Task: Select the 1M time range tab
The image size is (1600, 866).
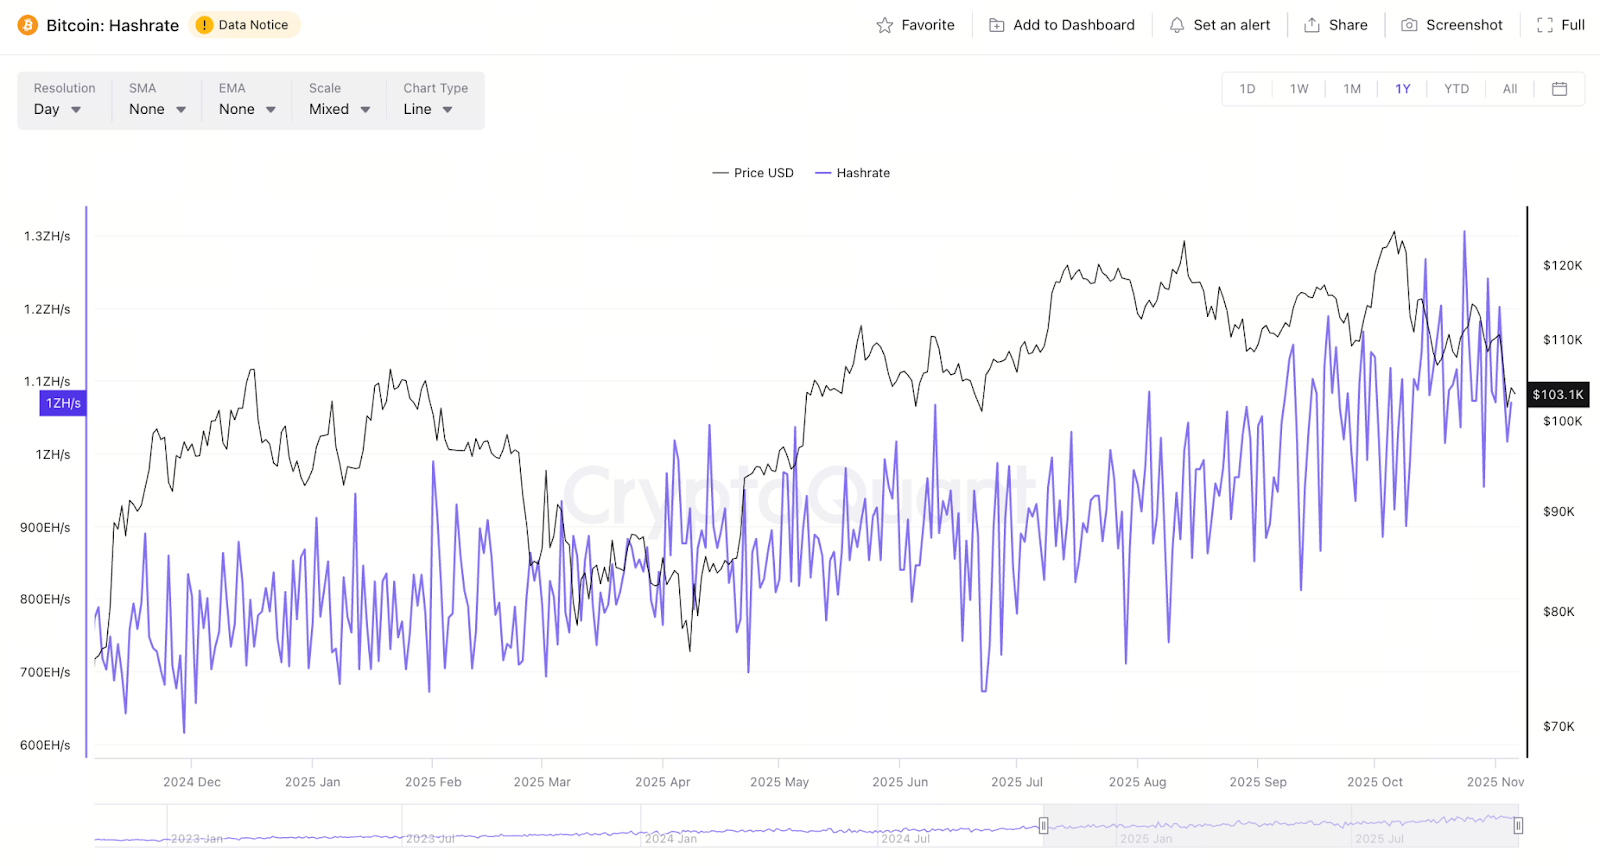Action: coord(1352,89)
